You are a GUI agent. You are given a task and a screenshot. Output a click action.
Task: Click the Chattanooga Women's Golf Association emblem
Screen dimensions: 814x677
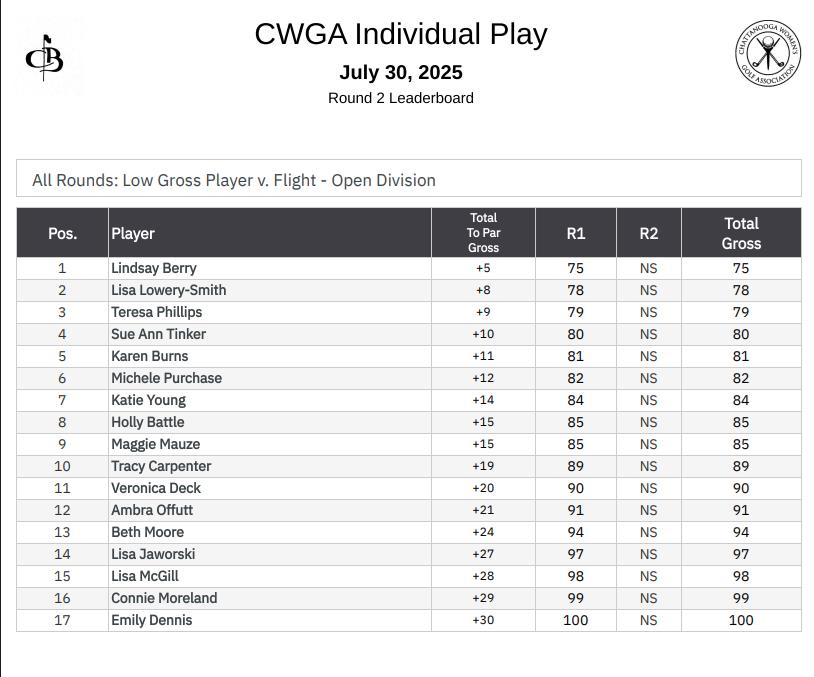pyautogui.click(x=768, y=53)
